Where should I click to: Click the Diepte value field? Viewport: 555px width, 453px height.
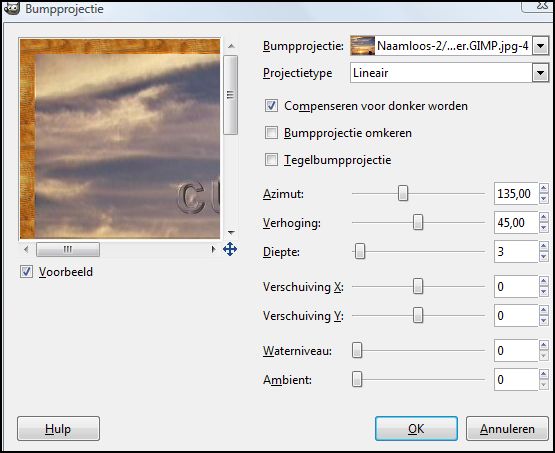point(516,252)
